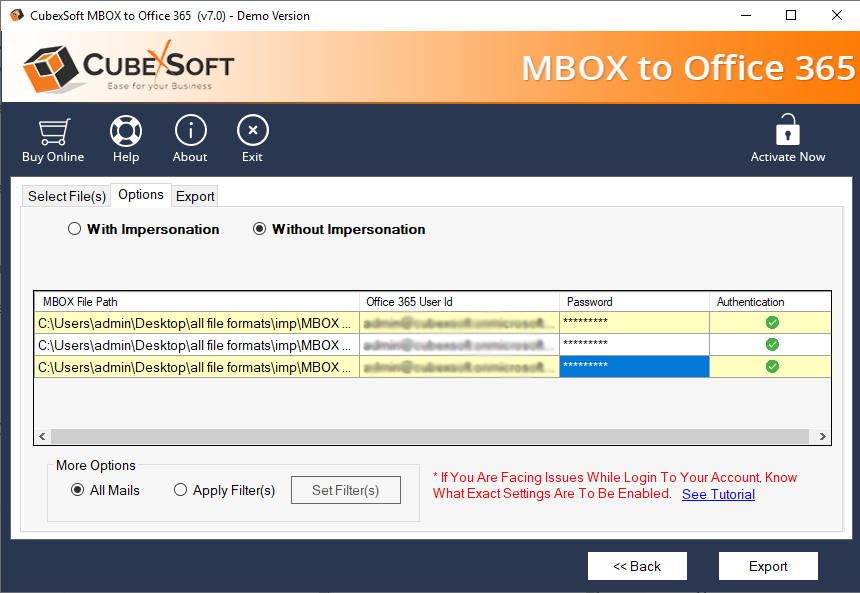Go back with the << Back button
This screenshot has width=860, height=593.
tap(637, 566)
